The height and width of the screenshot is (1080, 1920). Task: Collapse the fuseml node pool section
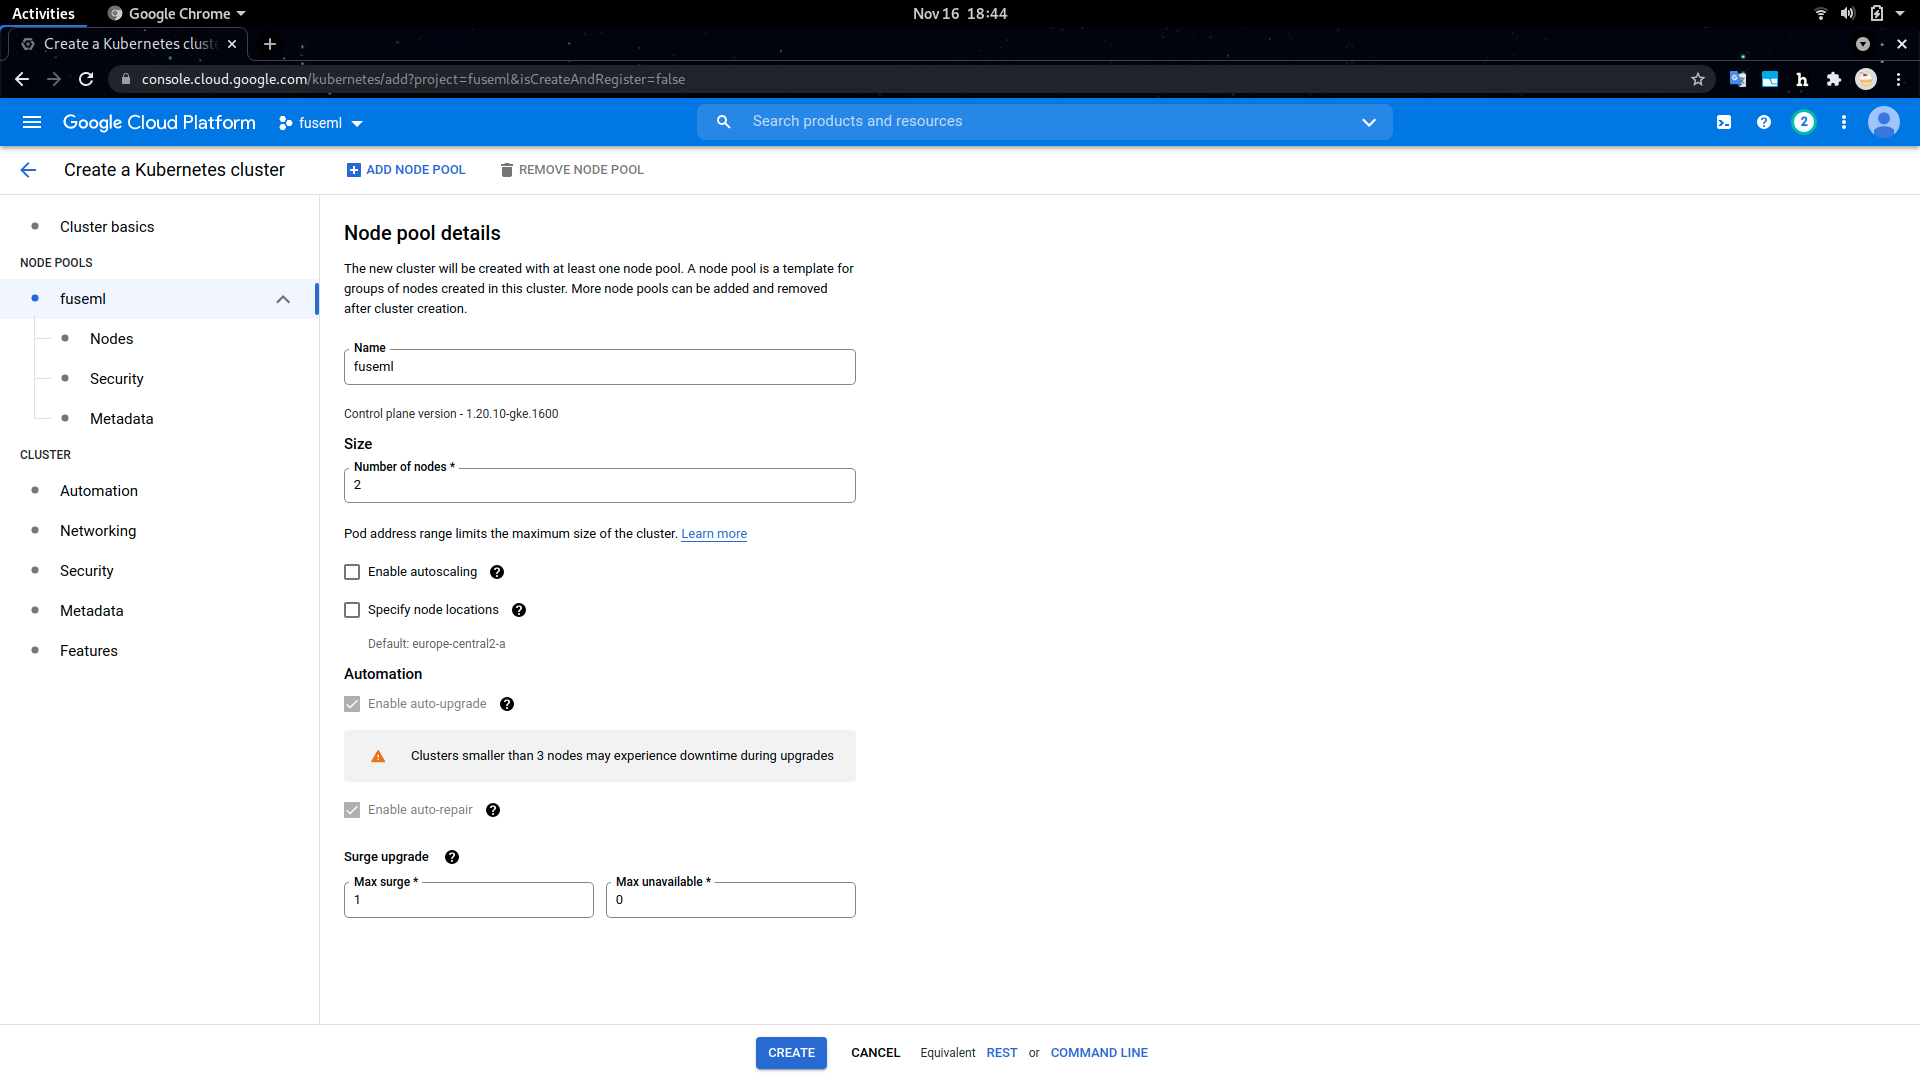(x=283, y=299)
